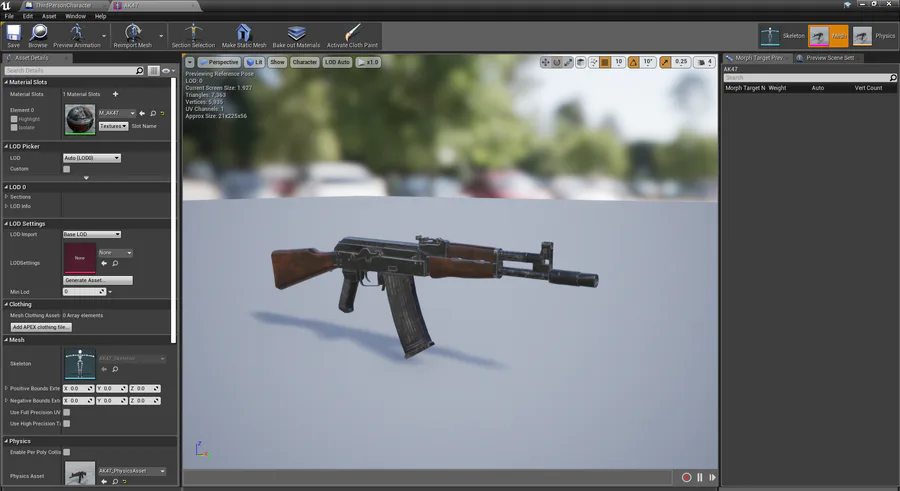
Task: Open the File menu
Action: coord(9,16)
